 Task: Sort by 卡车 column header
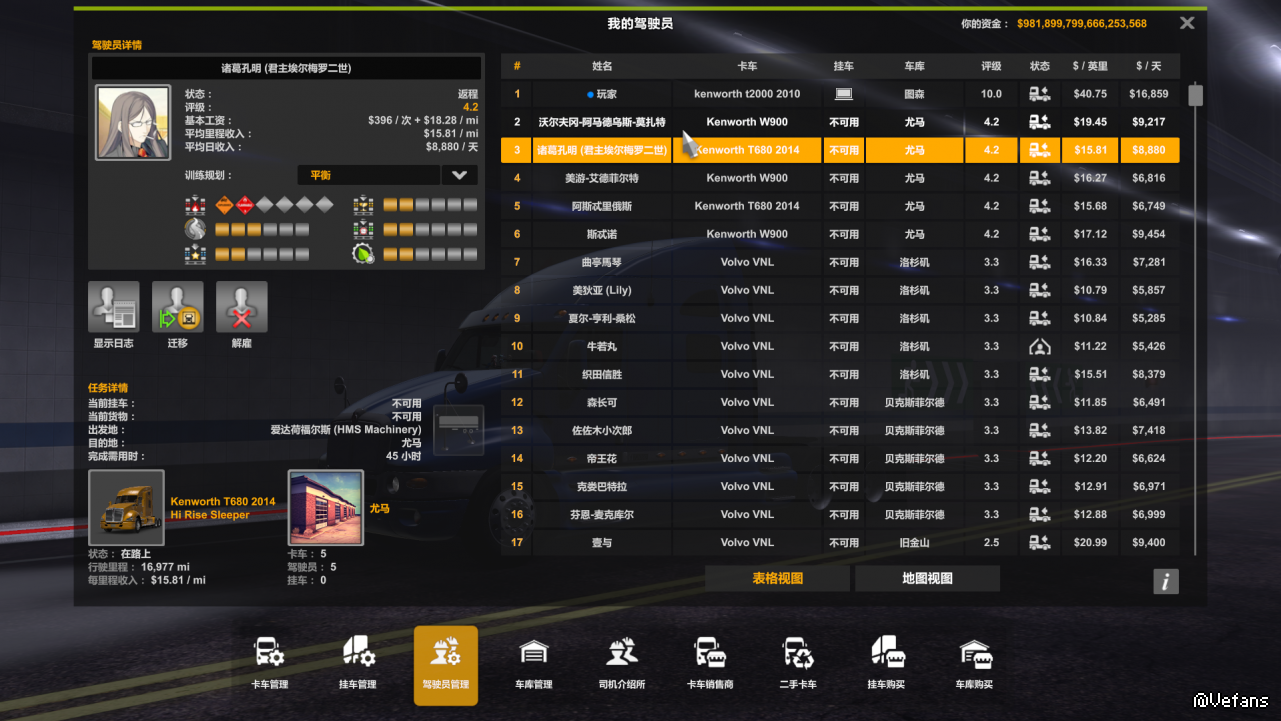click(747, 66)
